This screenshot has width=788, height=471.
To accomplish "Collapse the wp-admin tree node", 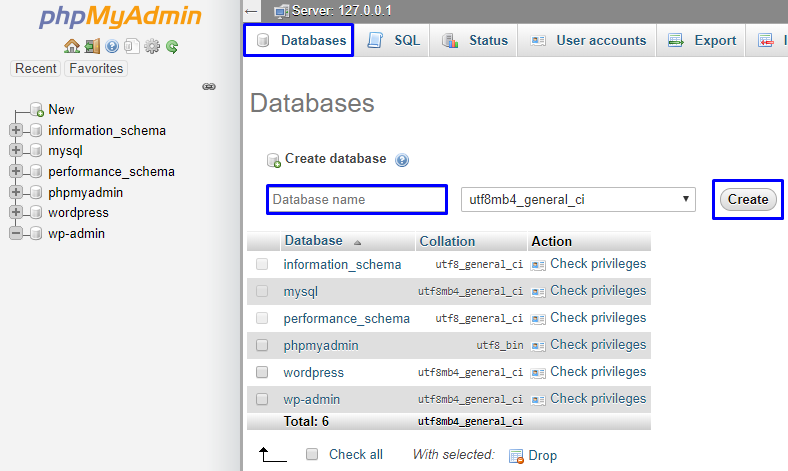I will [x=16, y=233].
